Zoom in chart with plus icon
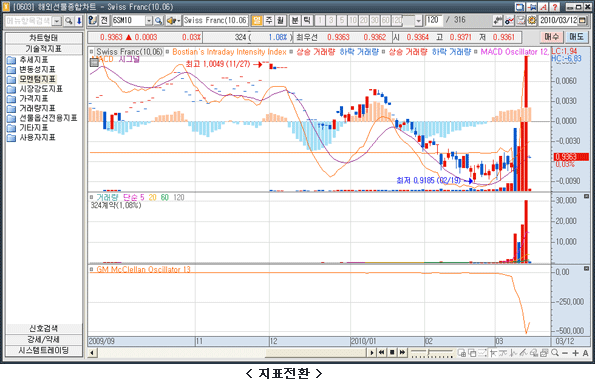 click(x=575, y=353)
